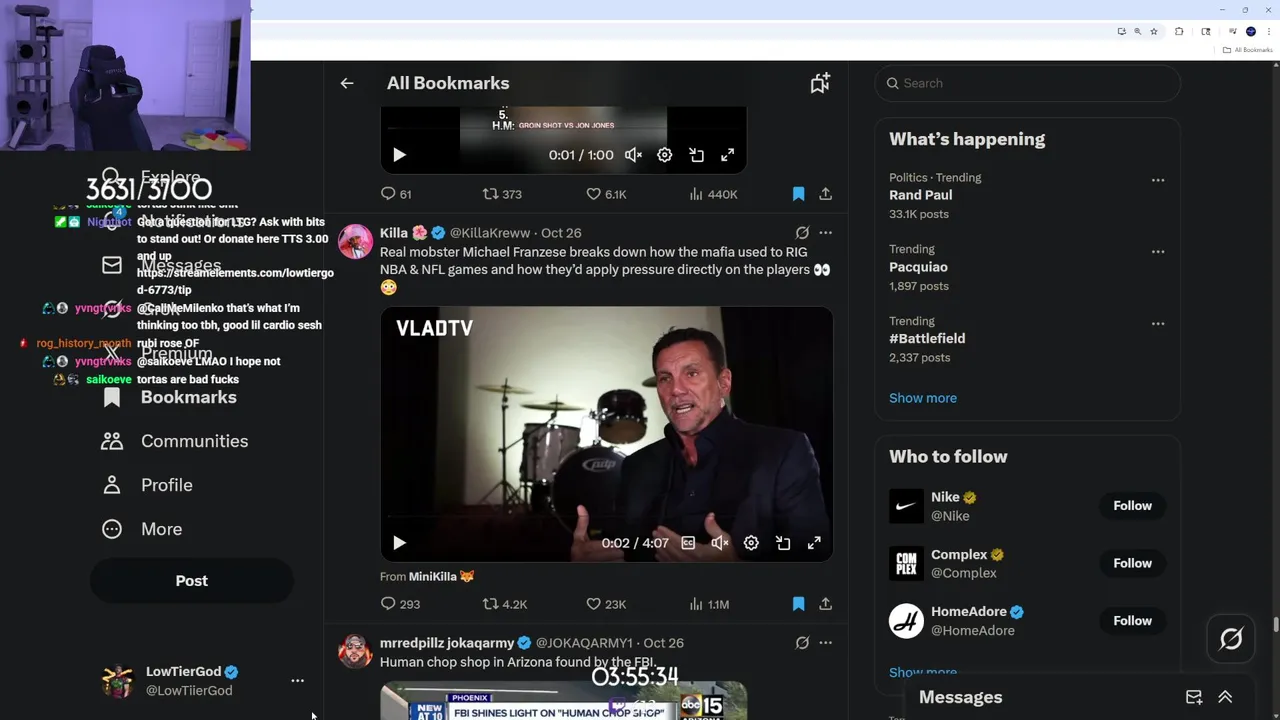Screen dimensions: 1280x720
Task: Click the Search input field
Action: [1027, 83]
